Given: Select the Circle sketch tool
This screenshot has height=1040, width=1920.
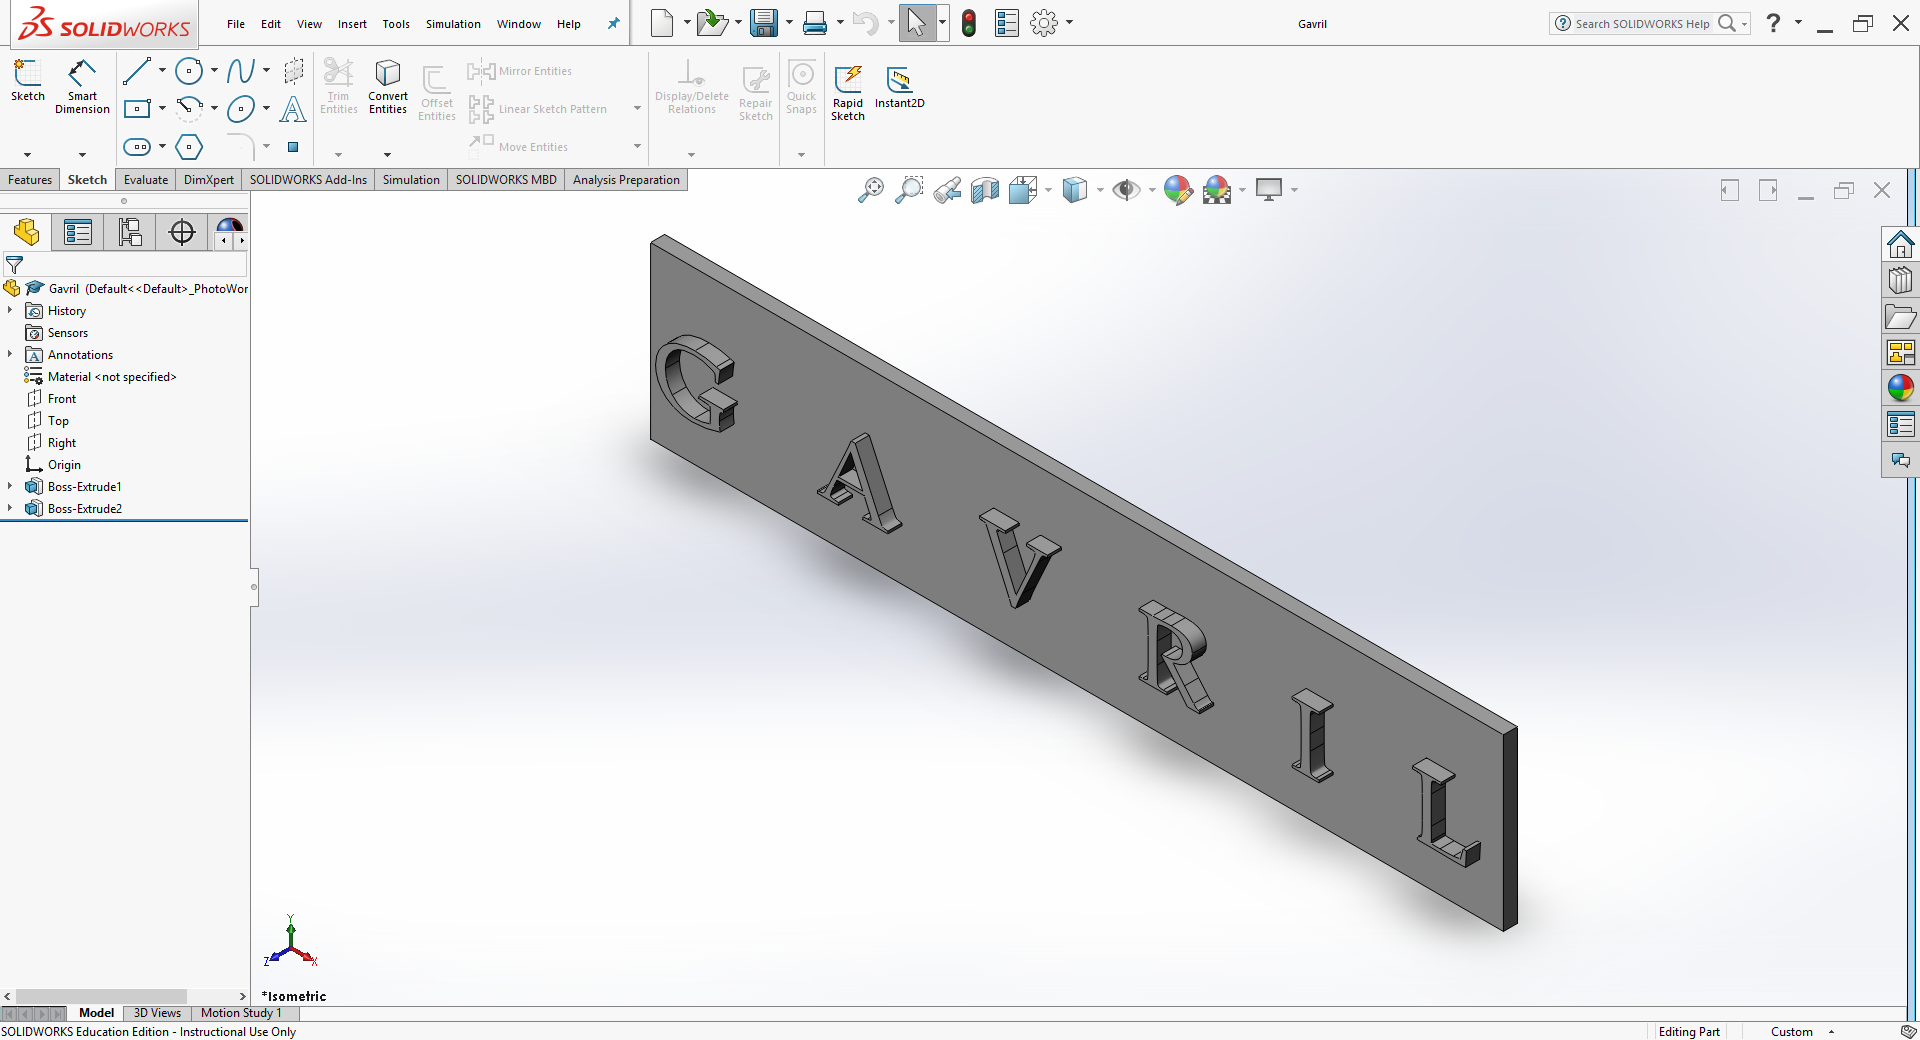Looking at the screenshot, I should 188,71.
